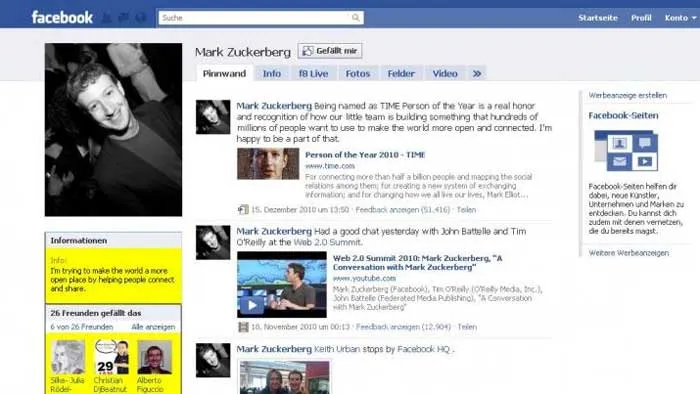
Task: Click video post icon by 18. November 2010
Action: tap(243, 327)
